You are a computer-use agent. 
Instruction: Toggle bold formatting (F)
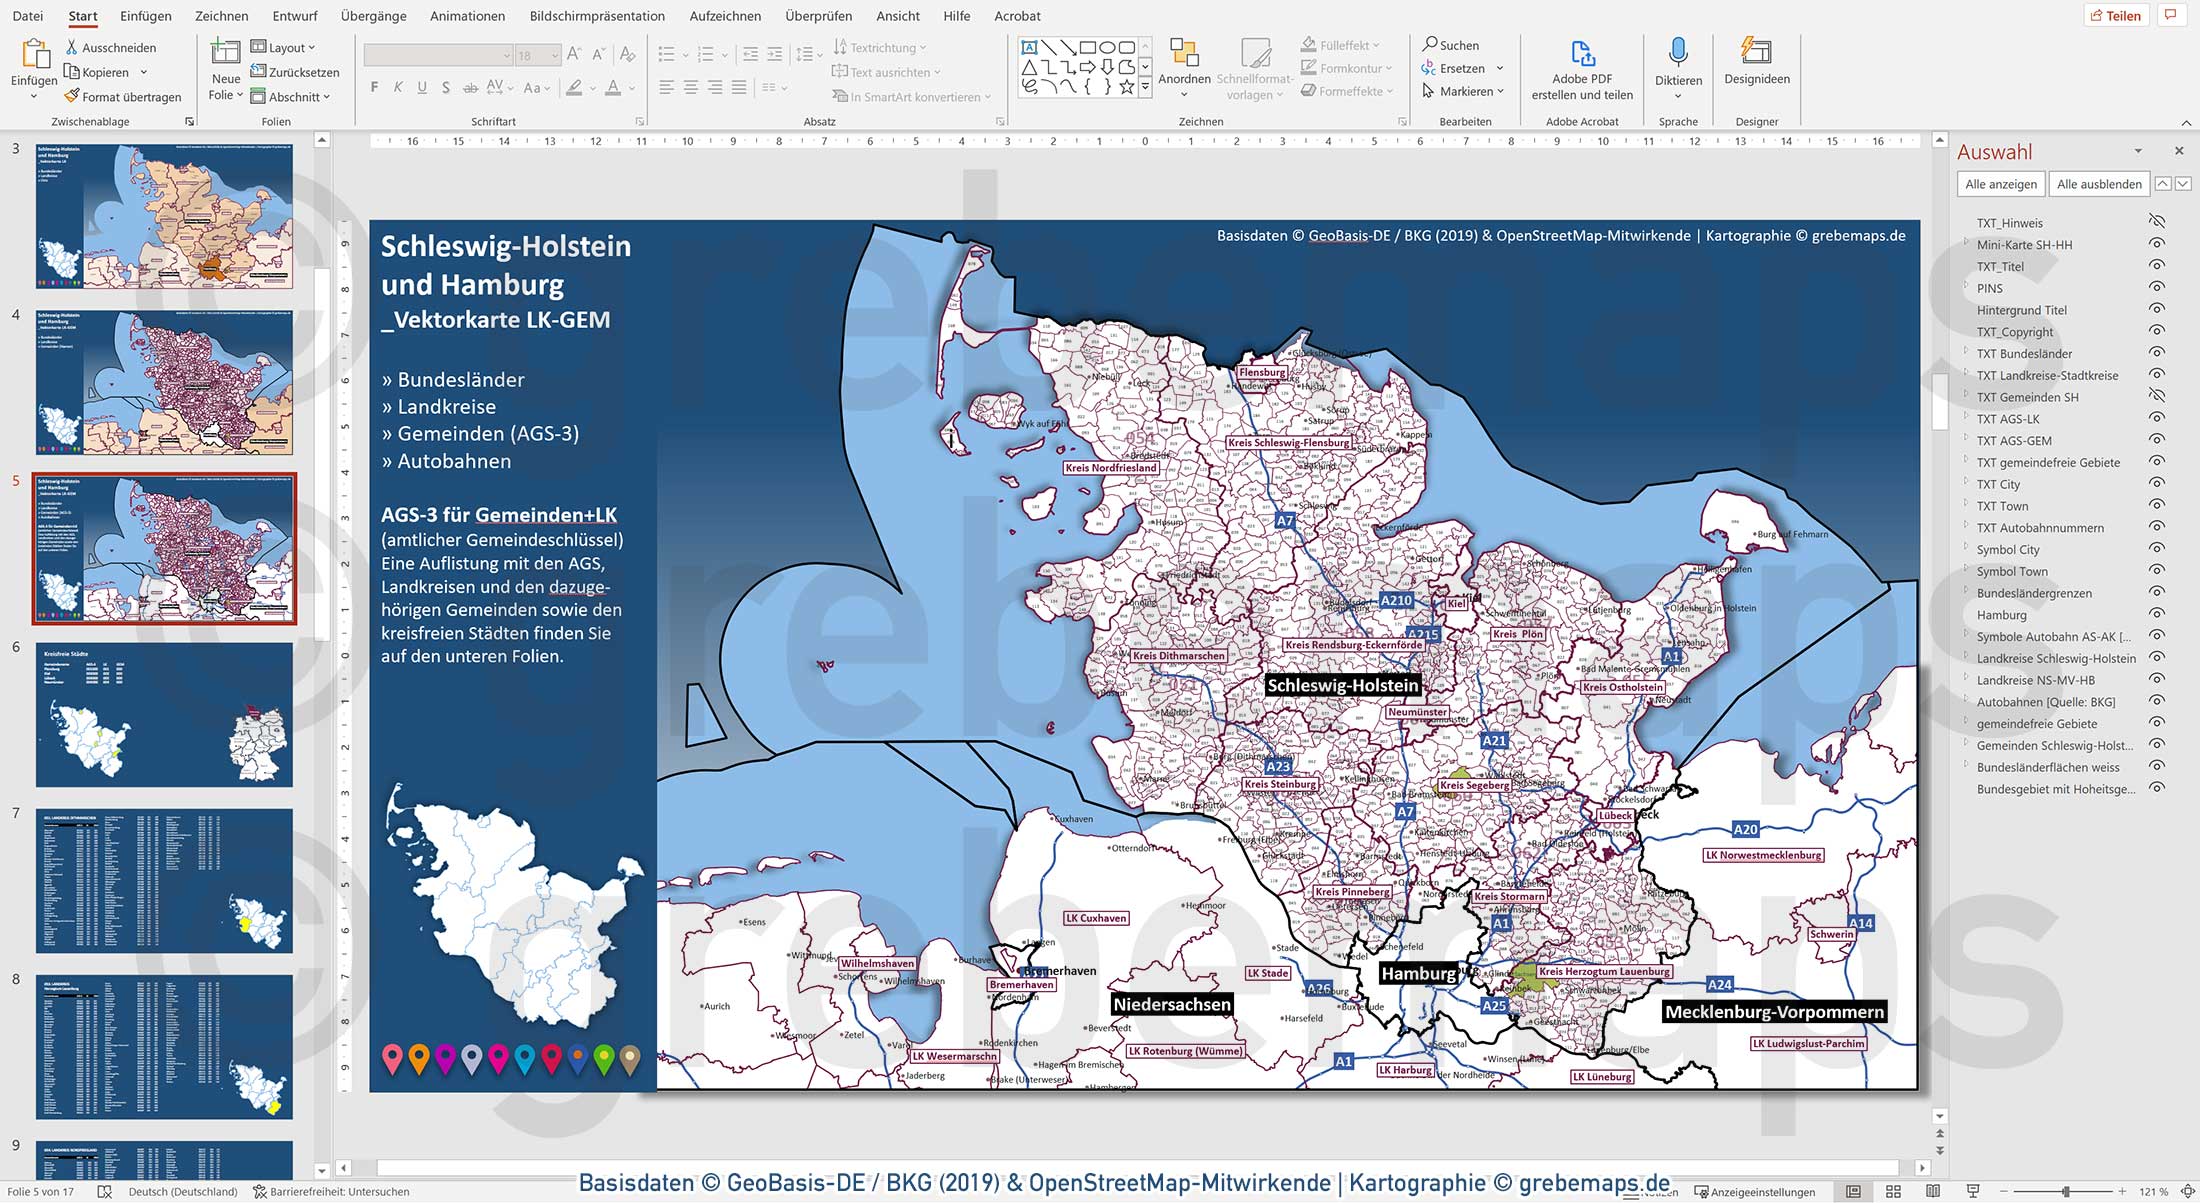click(x=374, y=88)
